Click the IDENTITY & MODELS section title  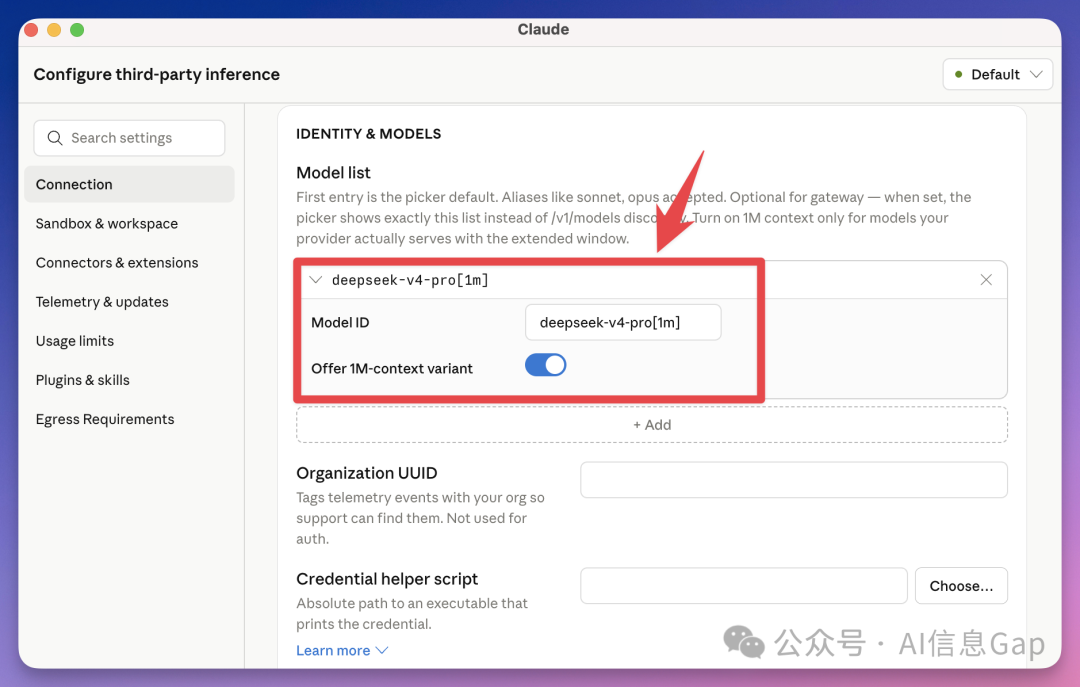click(368, 134)
